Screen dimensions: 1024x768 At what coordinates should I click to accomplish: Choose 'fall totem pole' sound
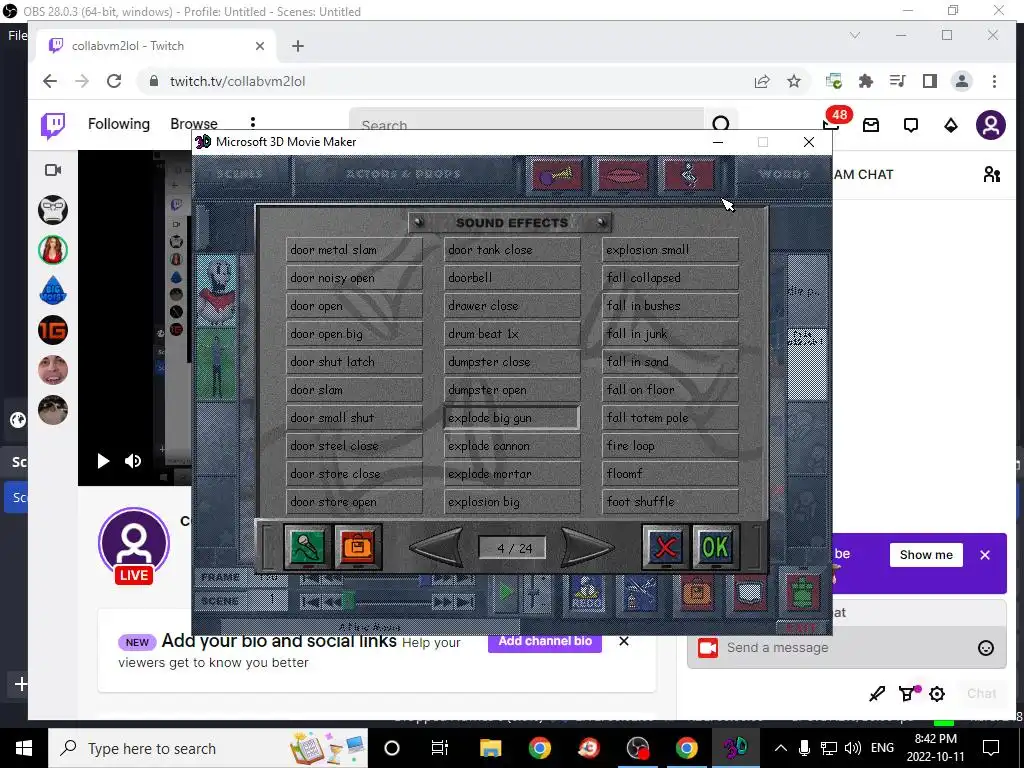670,418
